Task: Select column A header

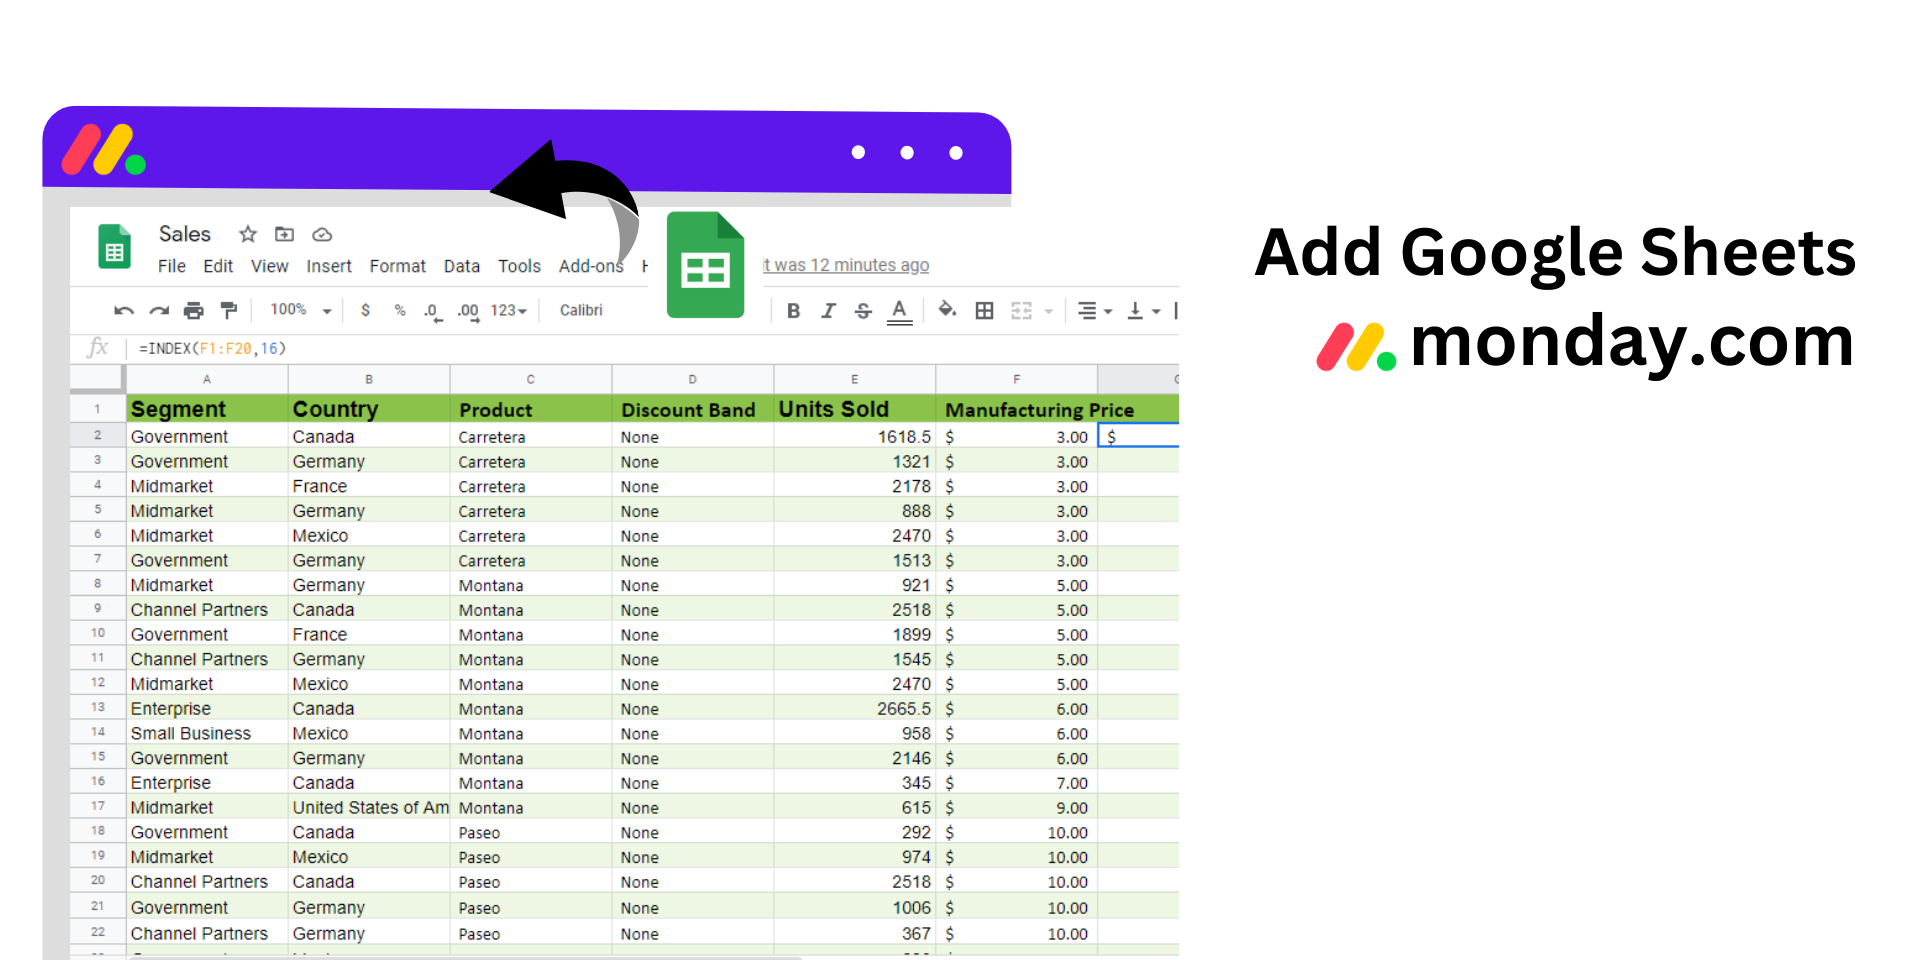Action: point(207,379)
